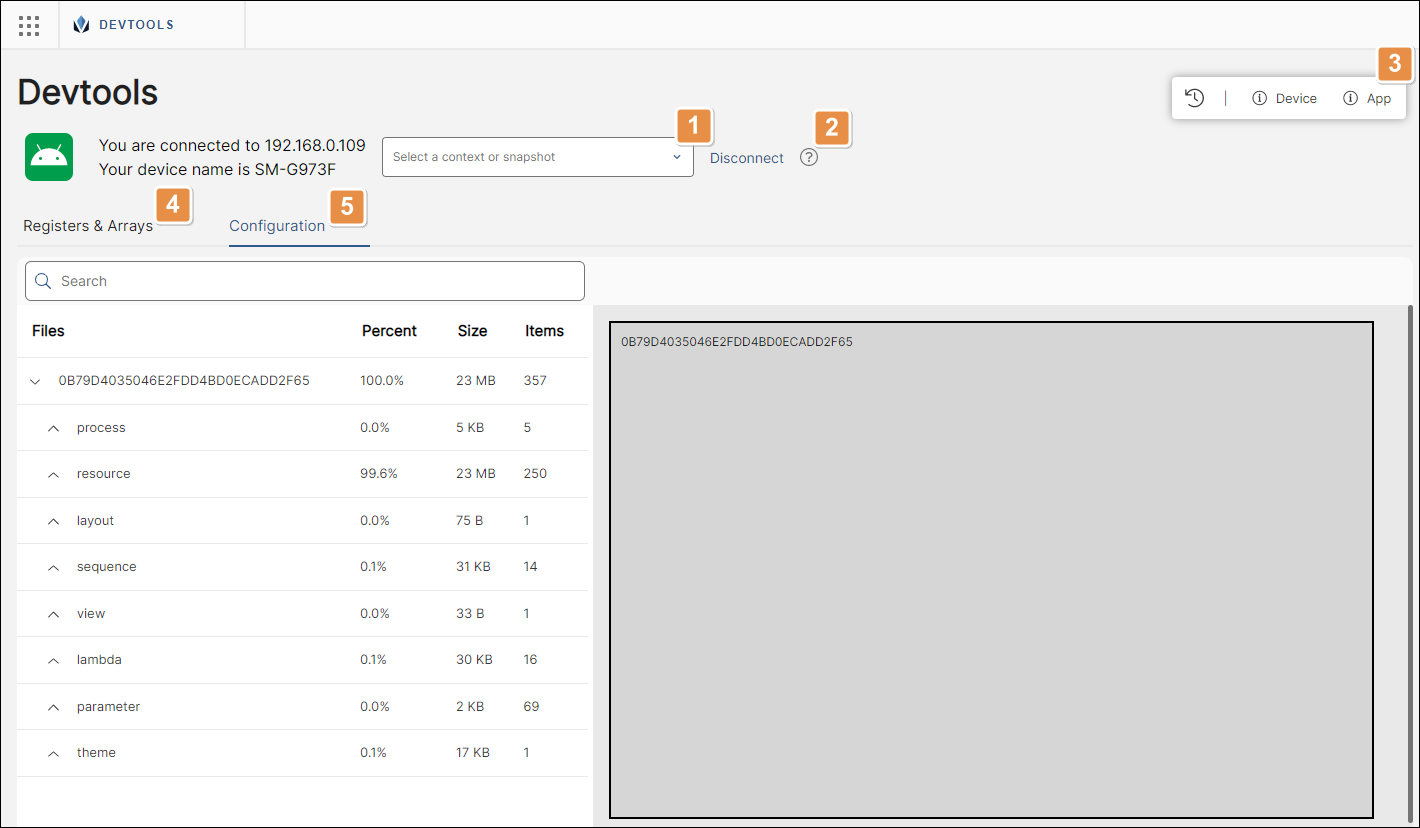Image resolution: width=1420 pixels, height=828 pixels.
Task: Click the Android device icon
Action: click(x=48, y=157)
